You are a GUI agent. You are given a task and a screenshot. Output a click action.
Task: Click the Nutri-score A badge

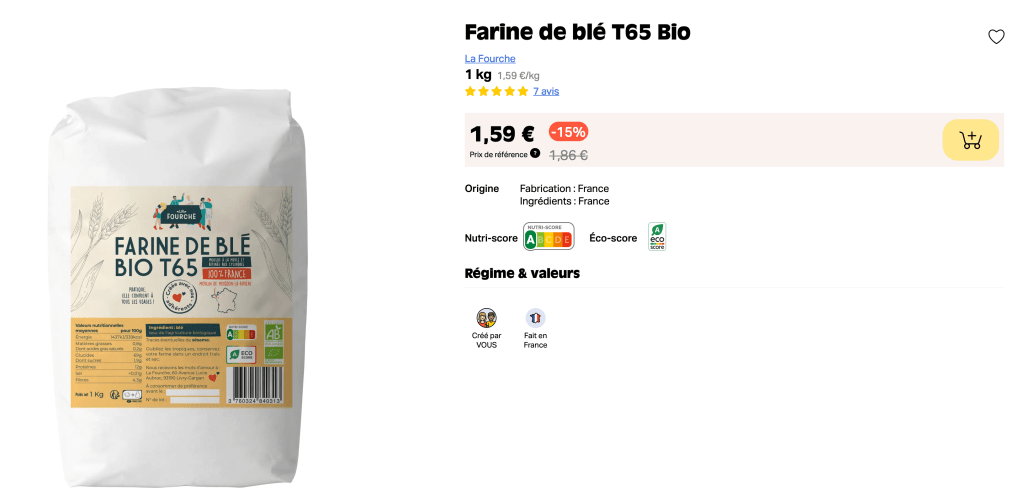(549, 236)
